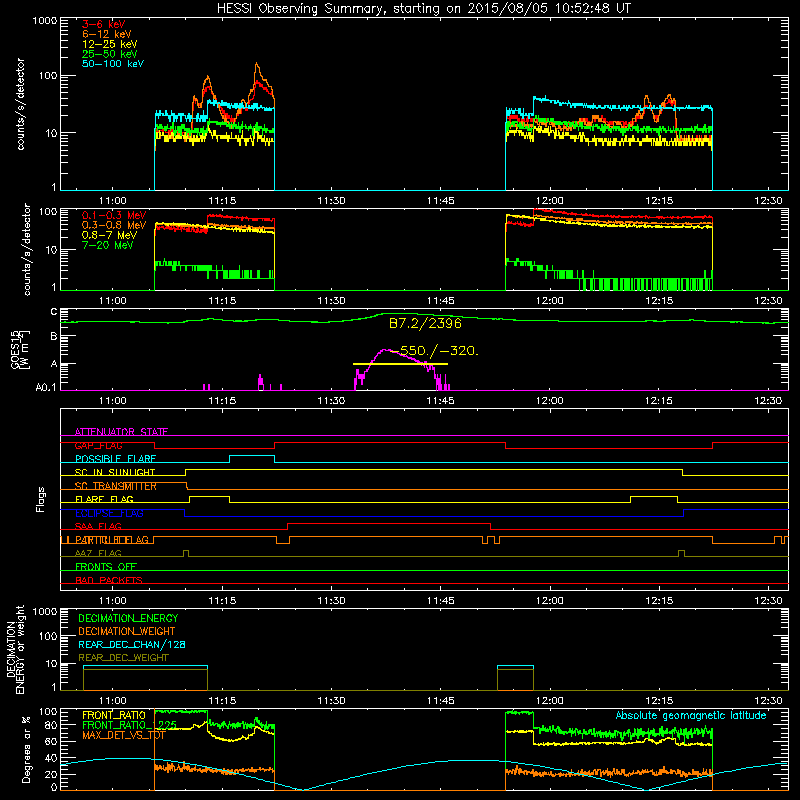
Task: Select the SAA_FLAG label
Action: 98,526
